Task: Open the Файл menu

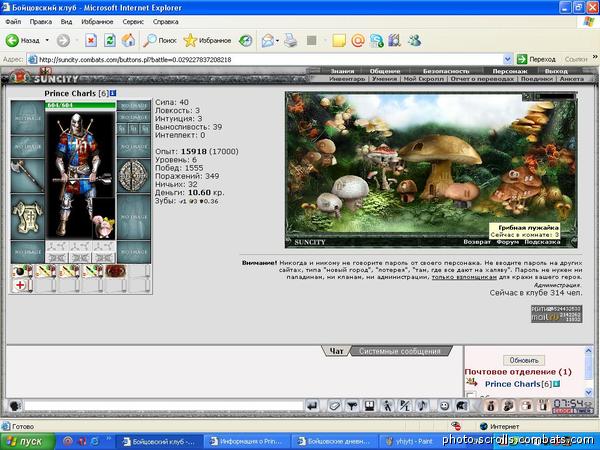Action: pos(13,22)
